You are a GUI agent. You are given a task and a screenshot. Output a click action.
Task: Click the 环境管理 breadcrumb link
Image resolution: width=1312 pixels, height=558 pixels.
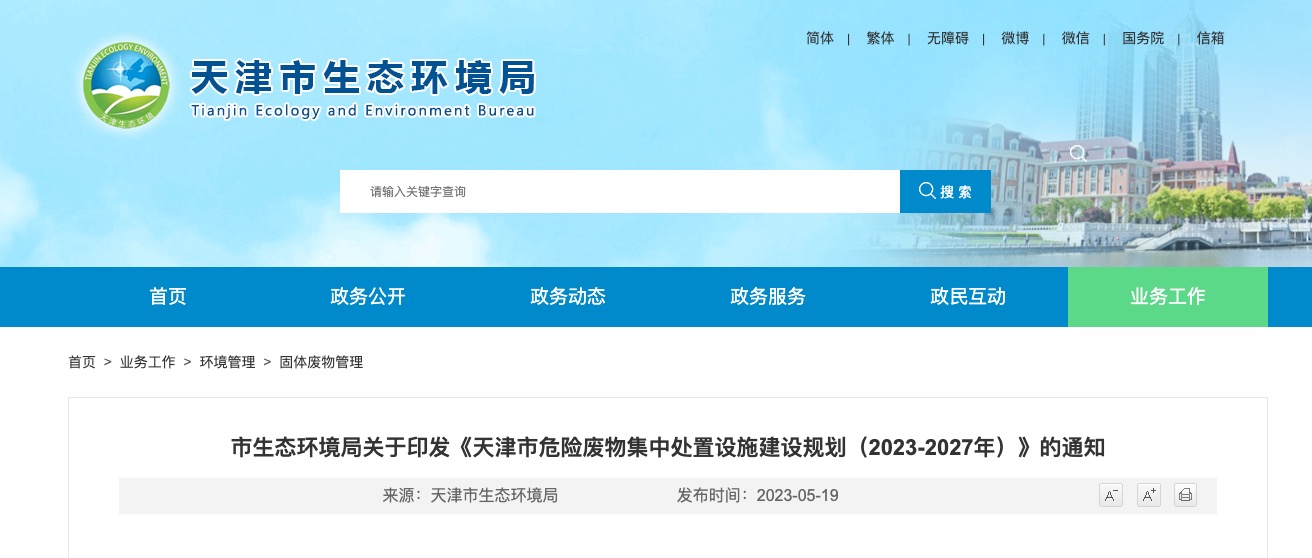pyautogui.click(x=228, y=362)
